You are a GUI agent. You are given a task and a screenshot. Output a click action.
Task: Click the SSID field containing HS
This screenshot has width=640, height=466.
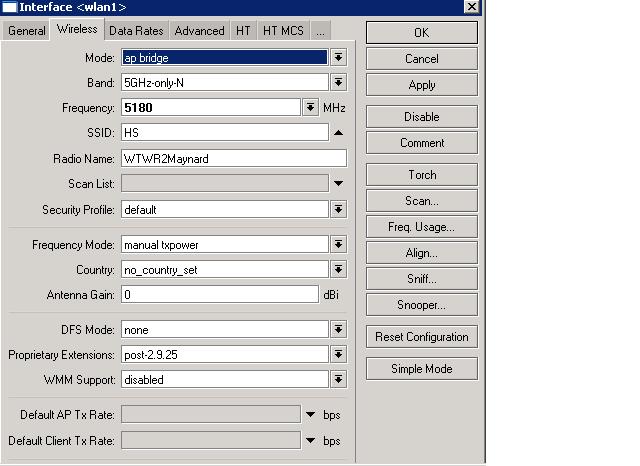click(x=224, y=133)
